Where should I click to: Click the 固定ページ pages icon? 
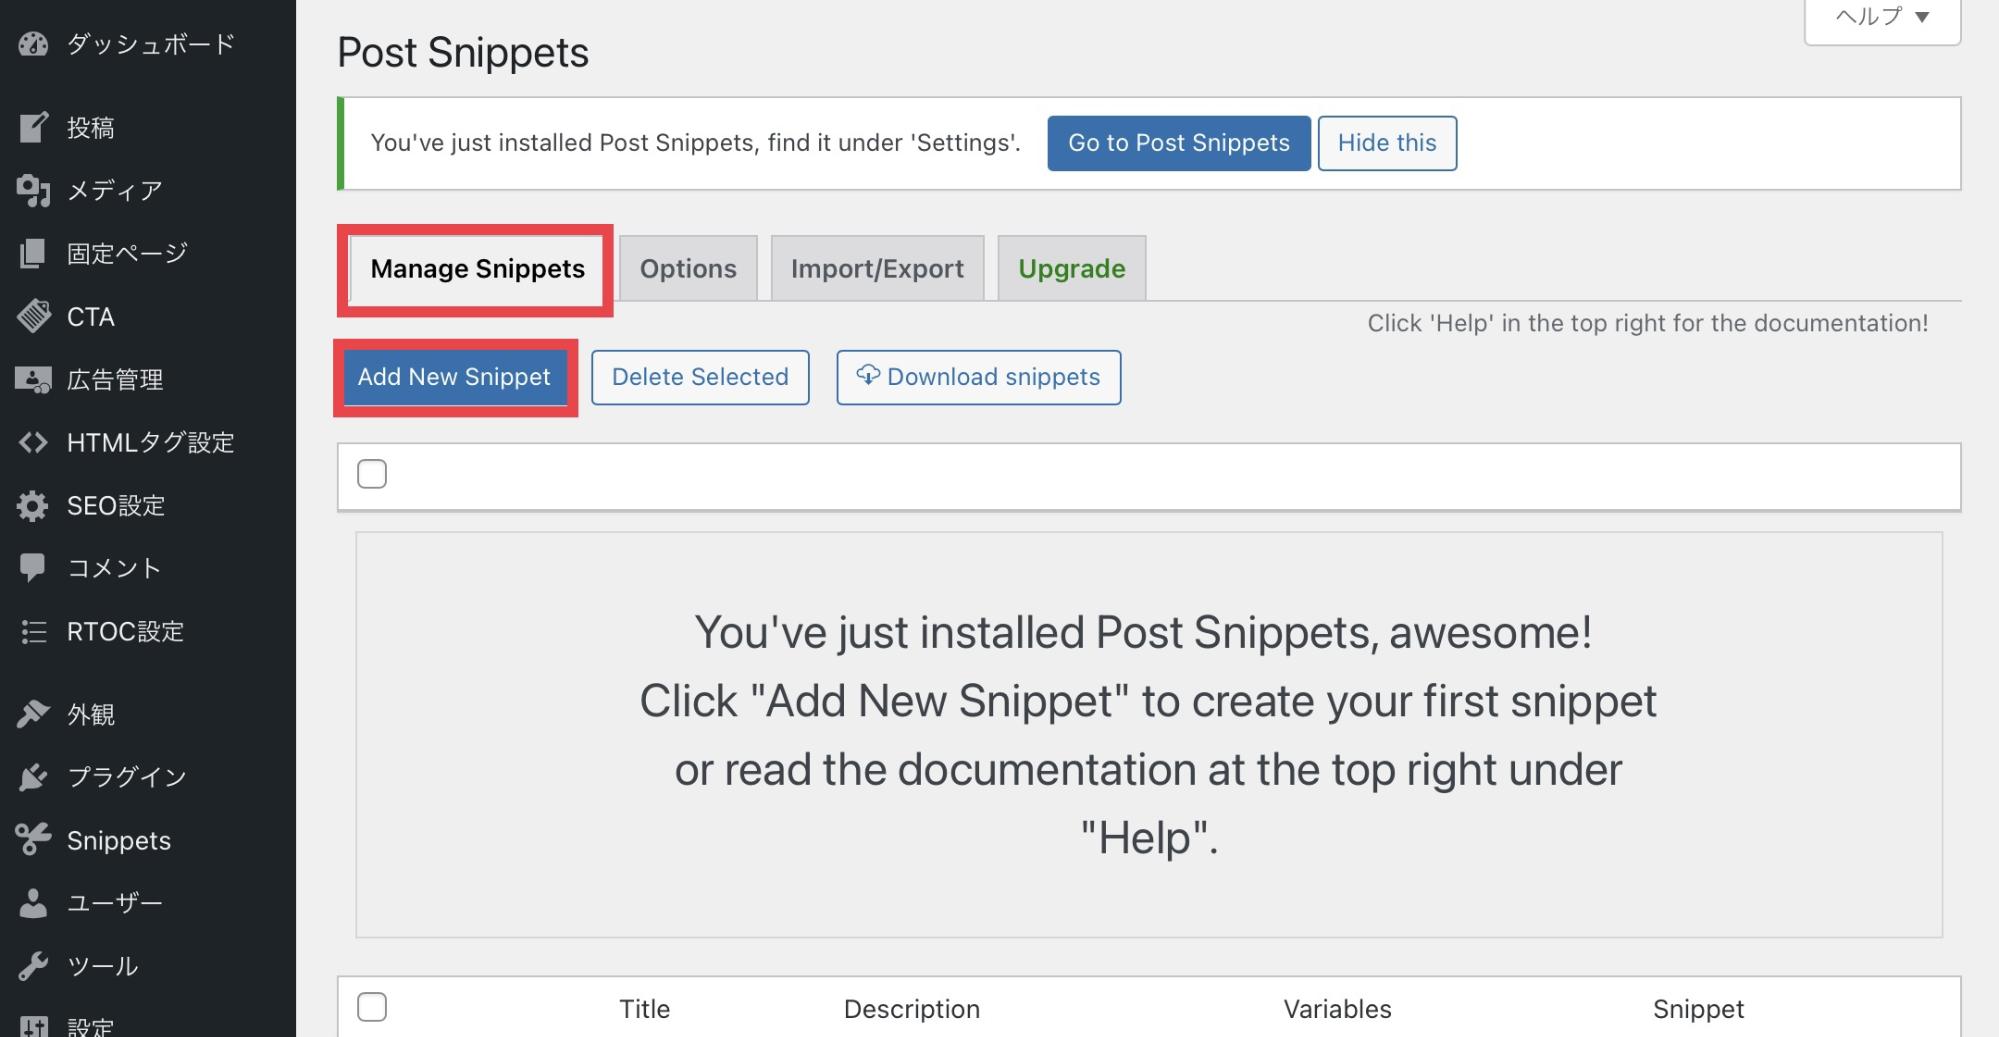coord(33,253)
